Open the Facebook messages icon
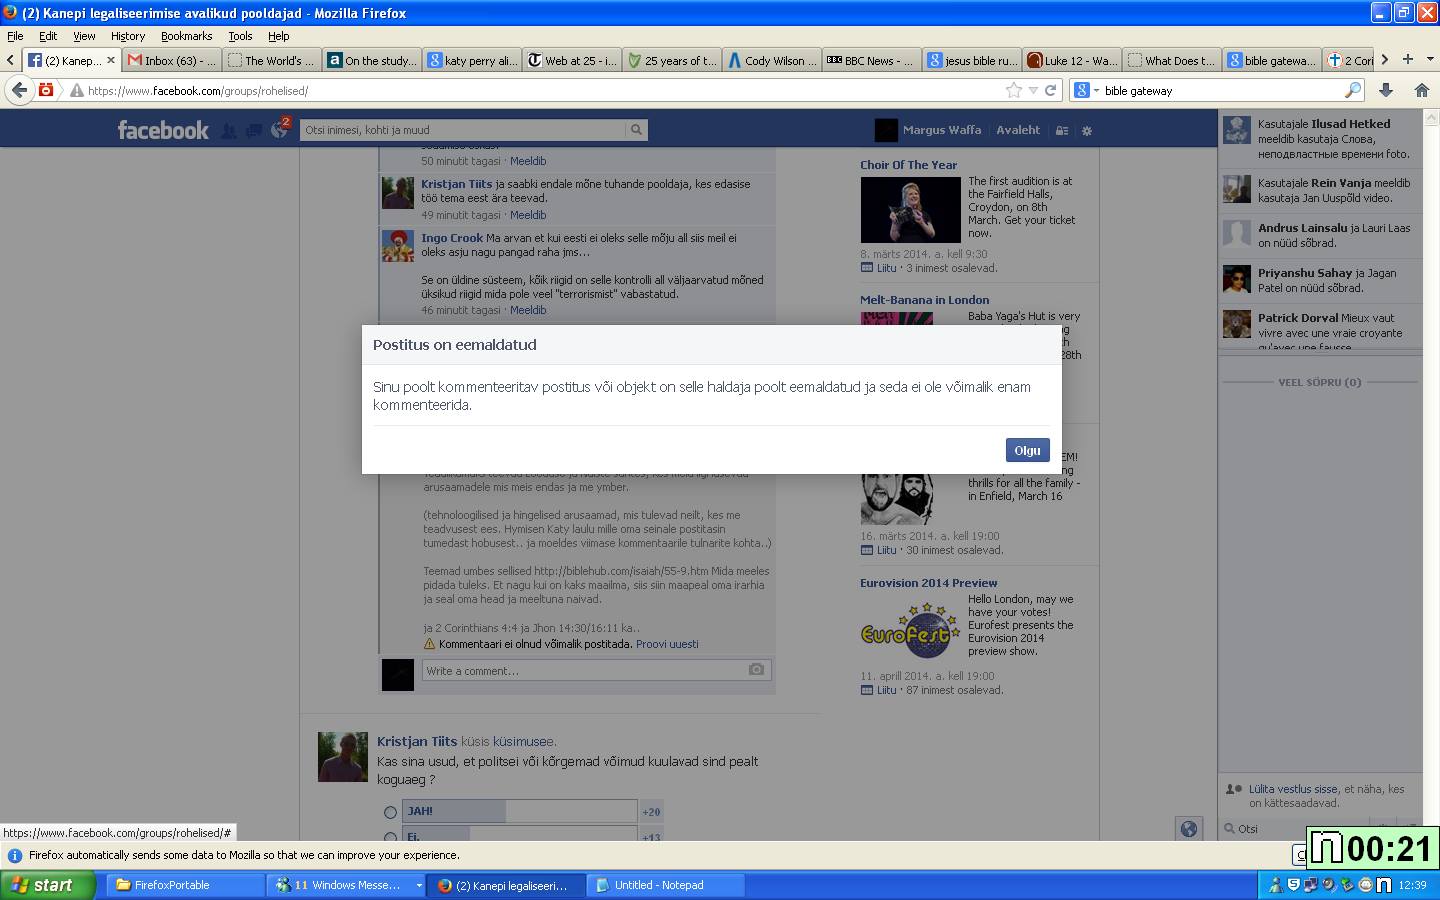Viewport: 1440px width, 900px height. pos(253,130)
